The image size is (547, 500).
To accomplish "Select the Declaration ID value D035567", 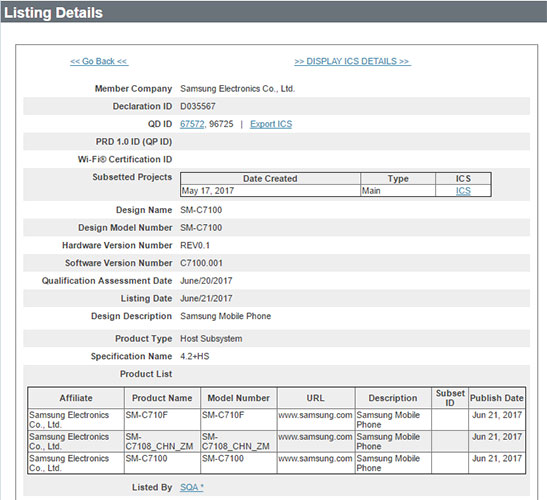I will pyautogui.click(x=198, y=106).
